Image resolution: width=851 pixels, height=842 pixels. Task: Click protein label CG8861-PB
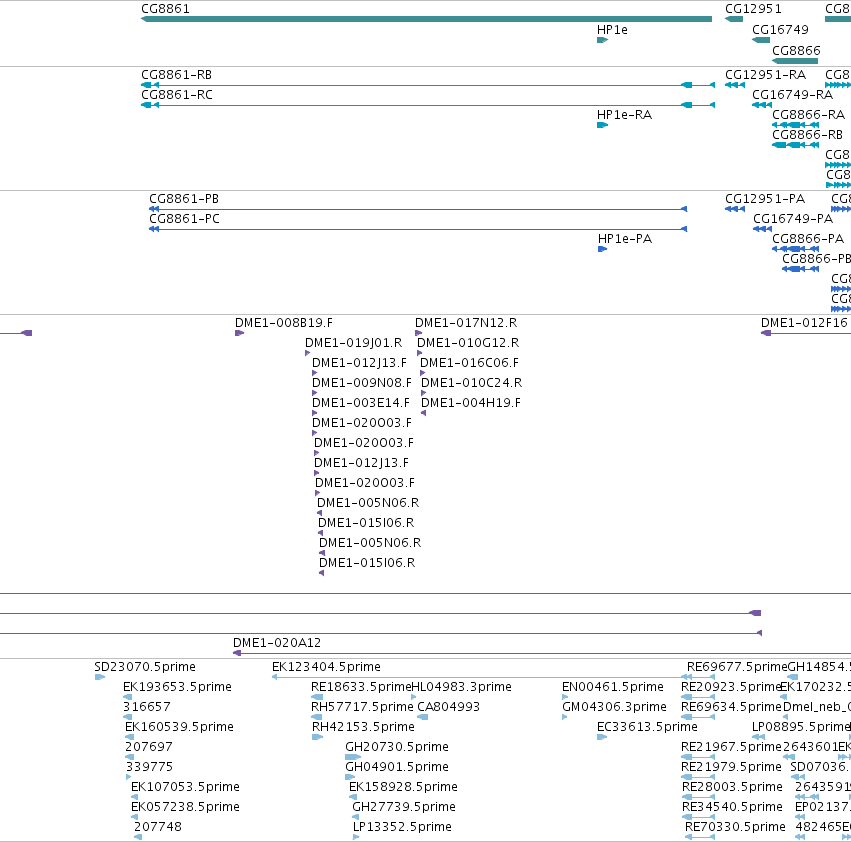(184, 199)
